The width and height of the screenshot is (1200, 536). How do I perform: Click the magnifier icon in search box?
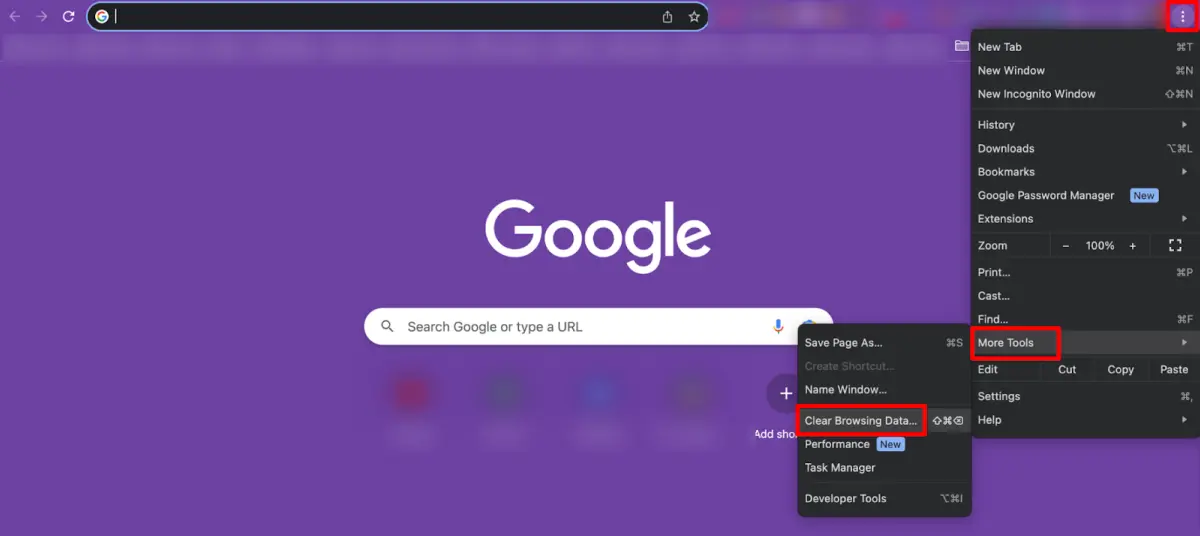[387, 326]
